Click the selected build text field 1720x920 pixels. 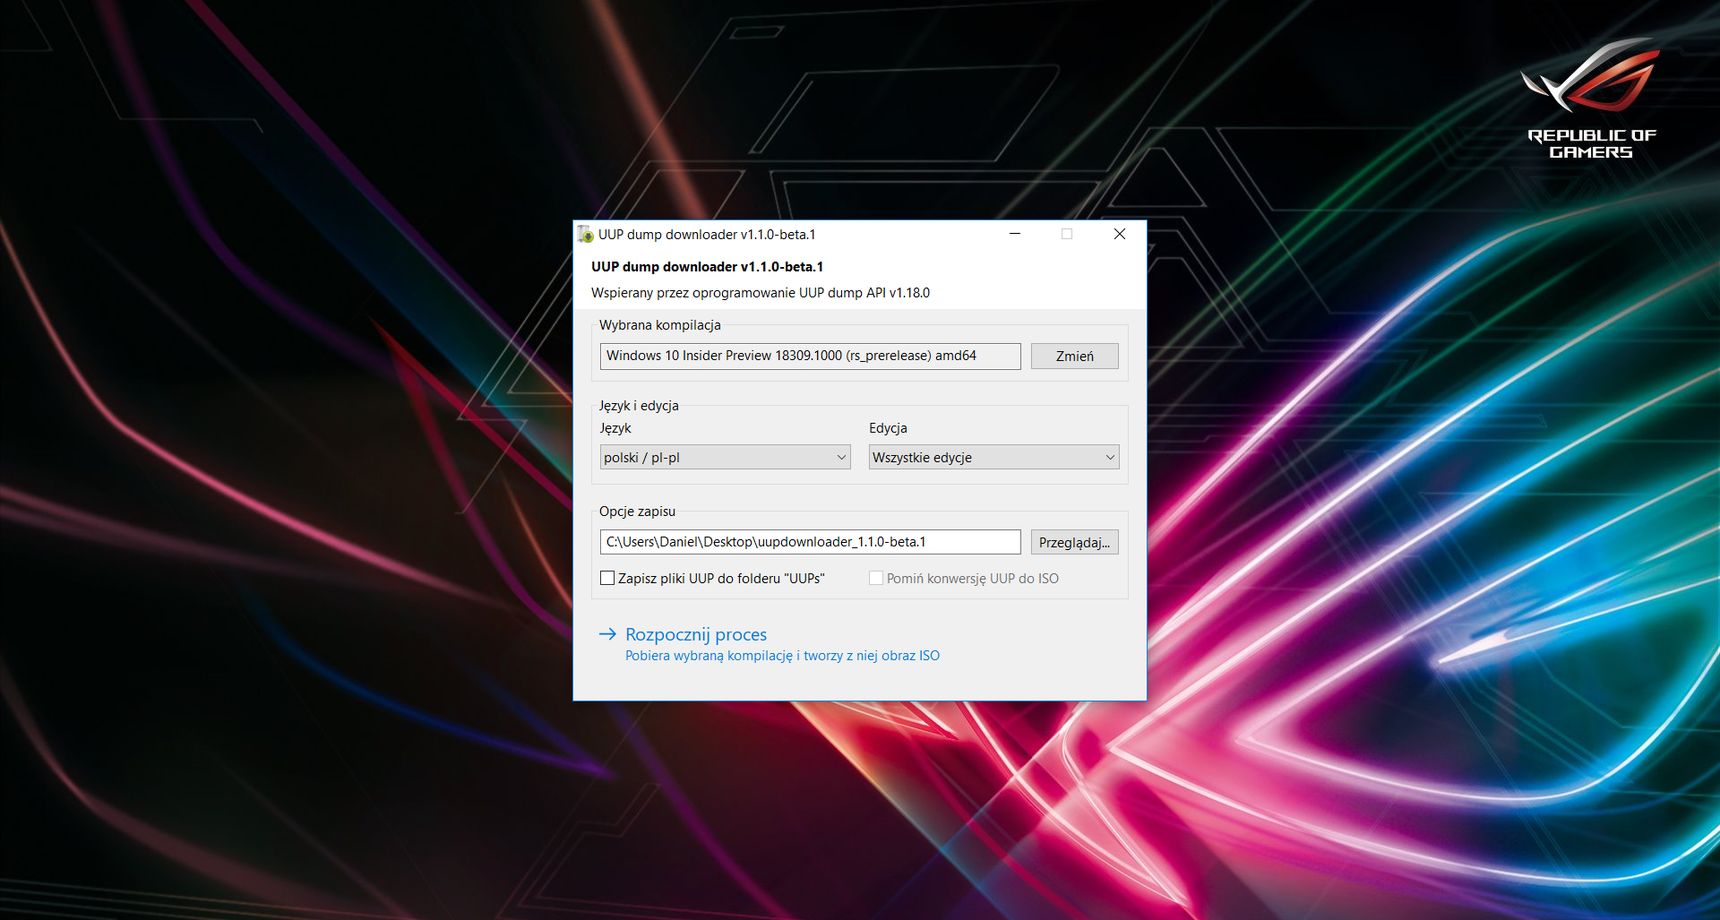point(810,356)
